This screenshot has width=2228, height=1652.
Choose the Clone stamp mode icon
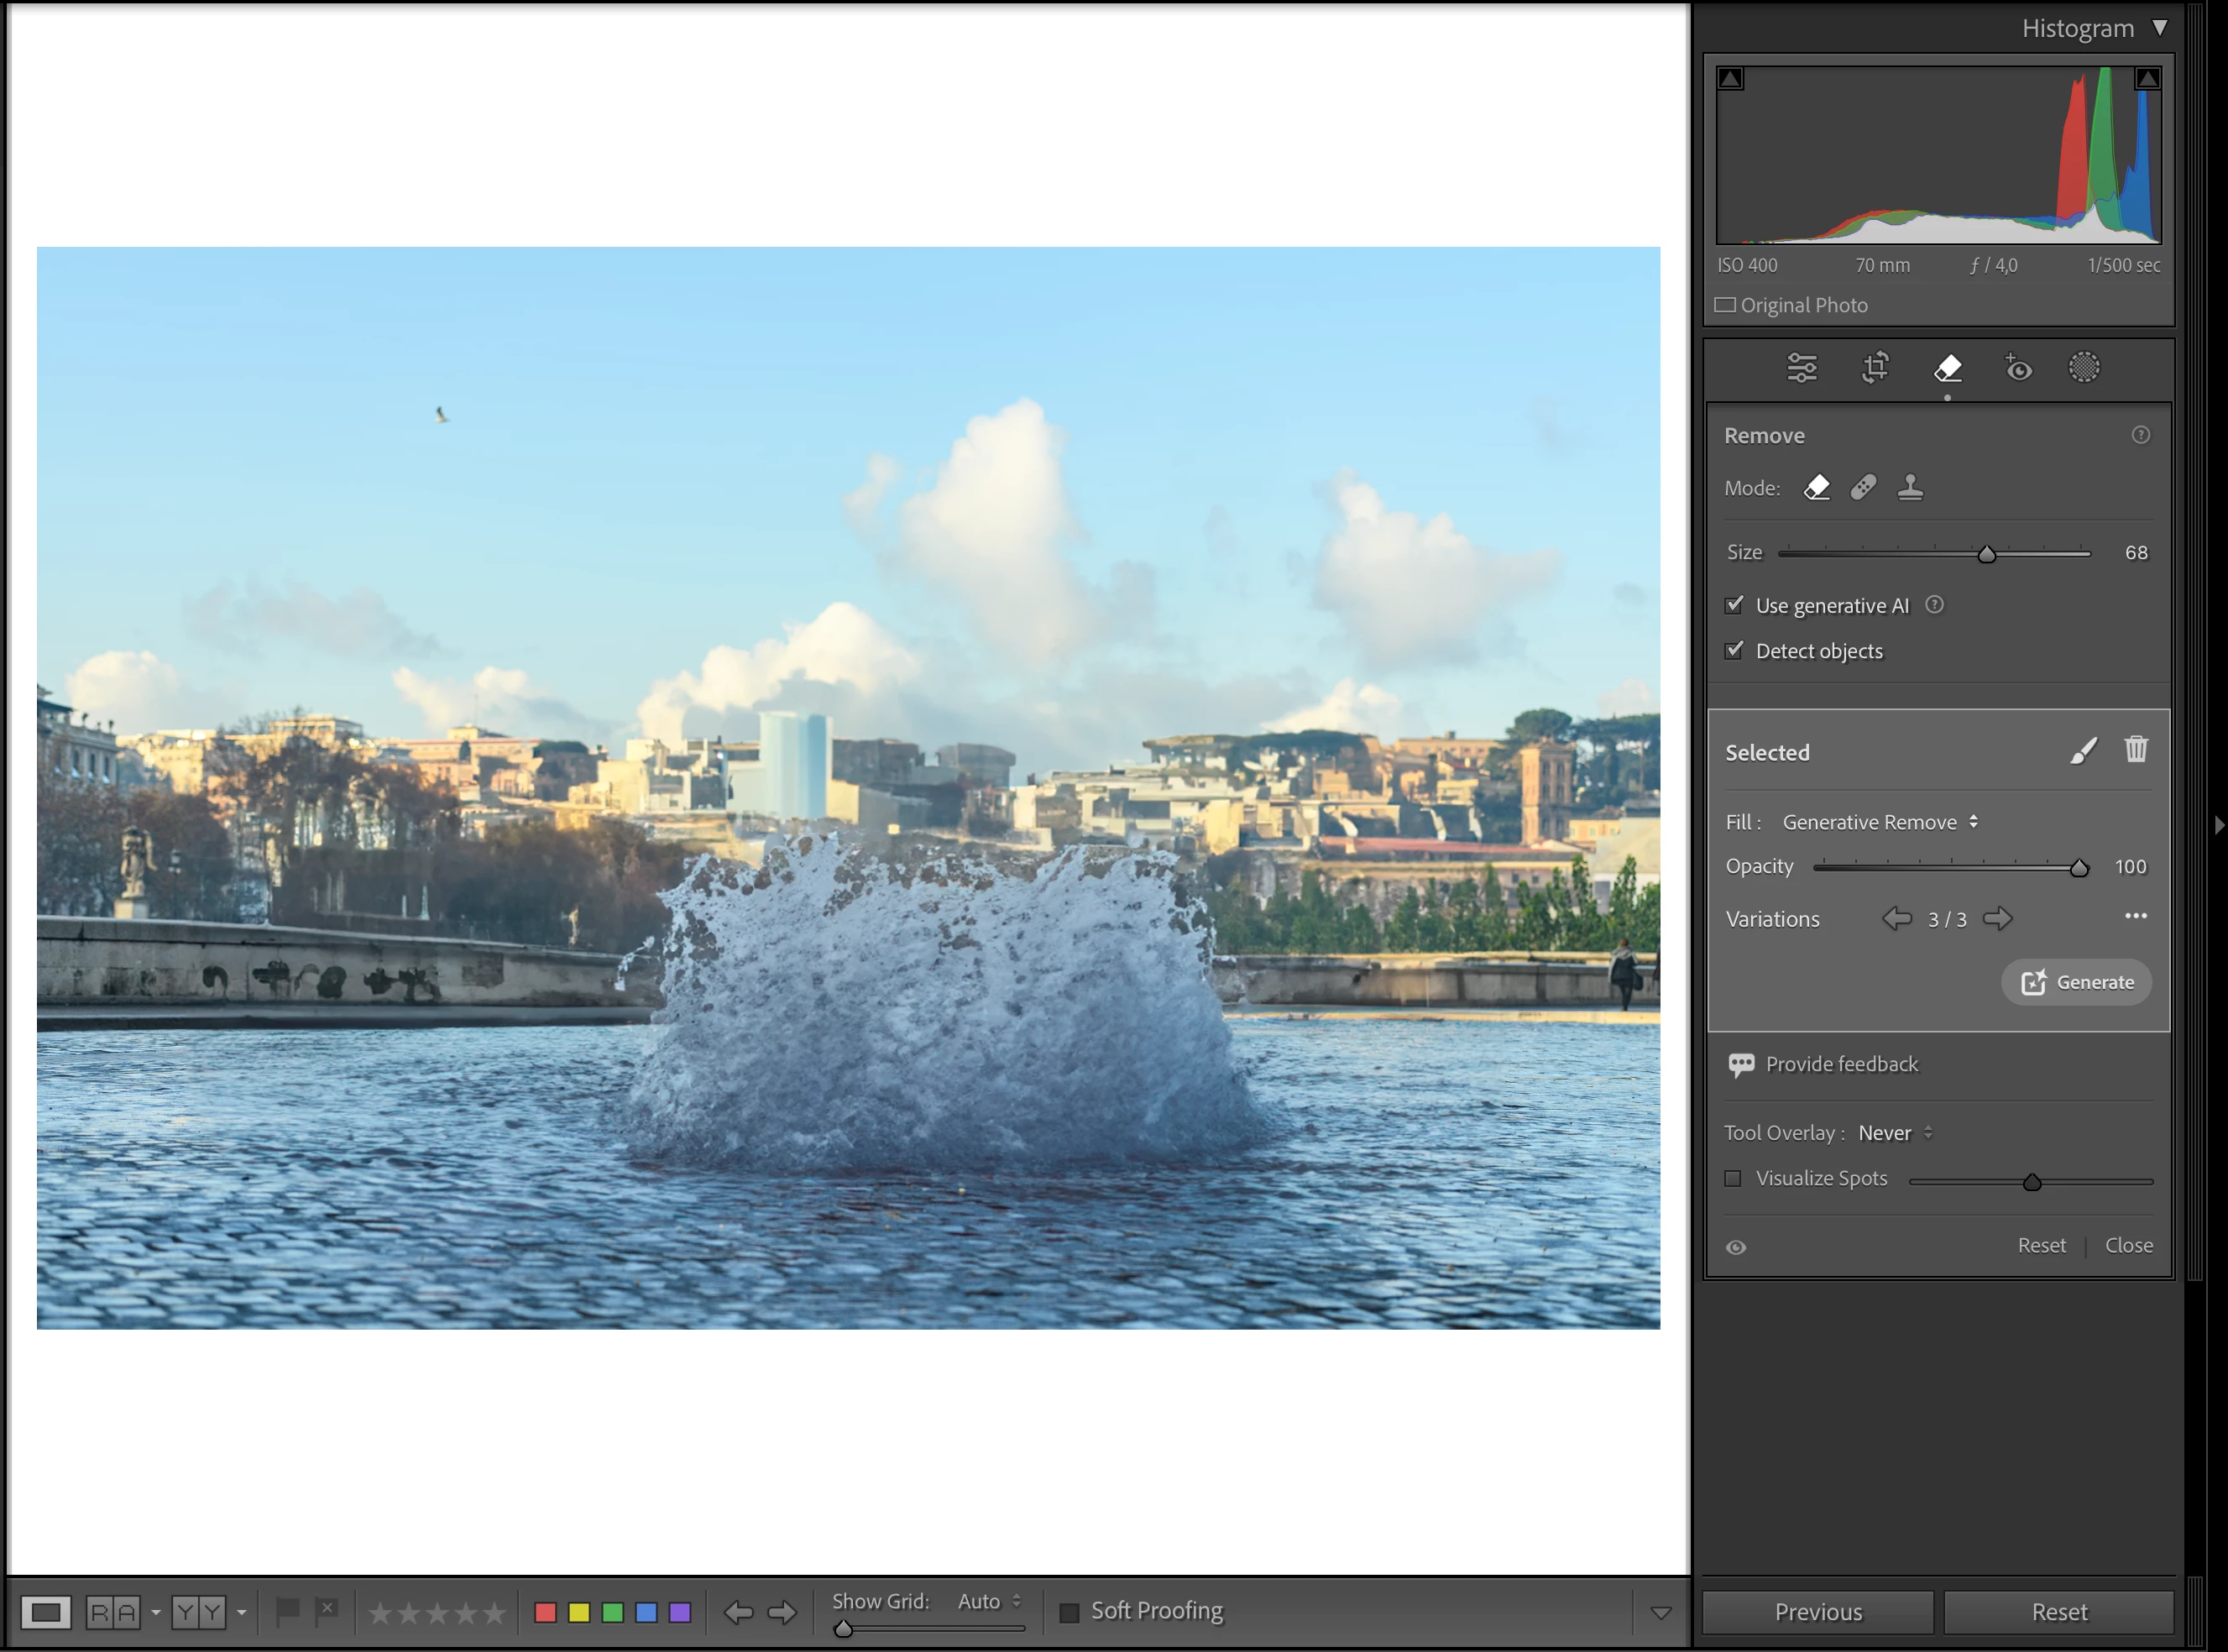1910,488
